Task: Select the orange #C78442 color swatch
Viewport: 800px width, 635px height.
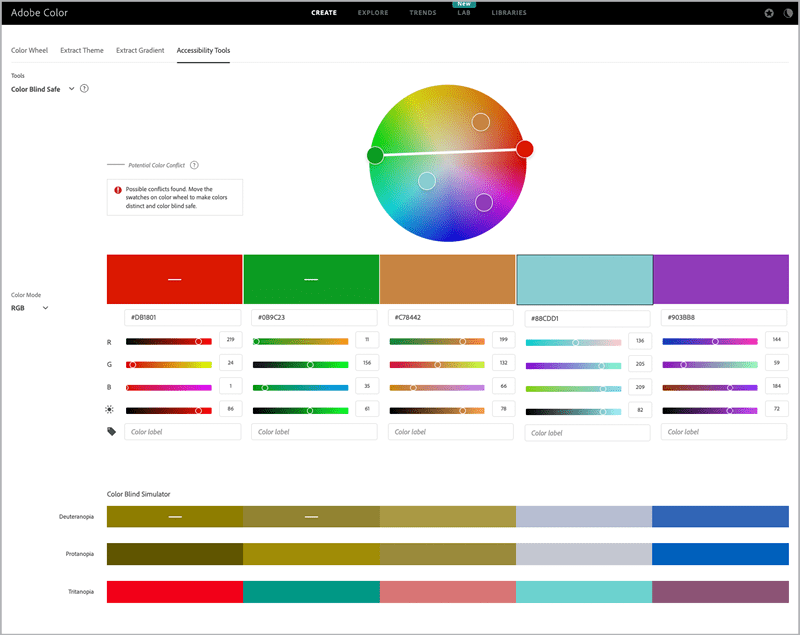Action: [447, 279]
